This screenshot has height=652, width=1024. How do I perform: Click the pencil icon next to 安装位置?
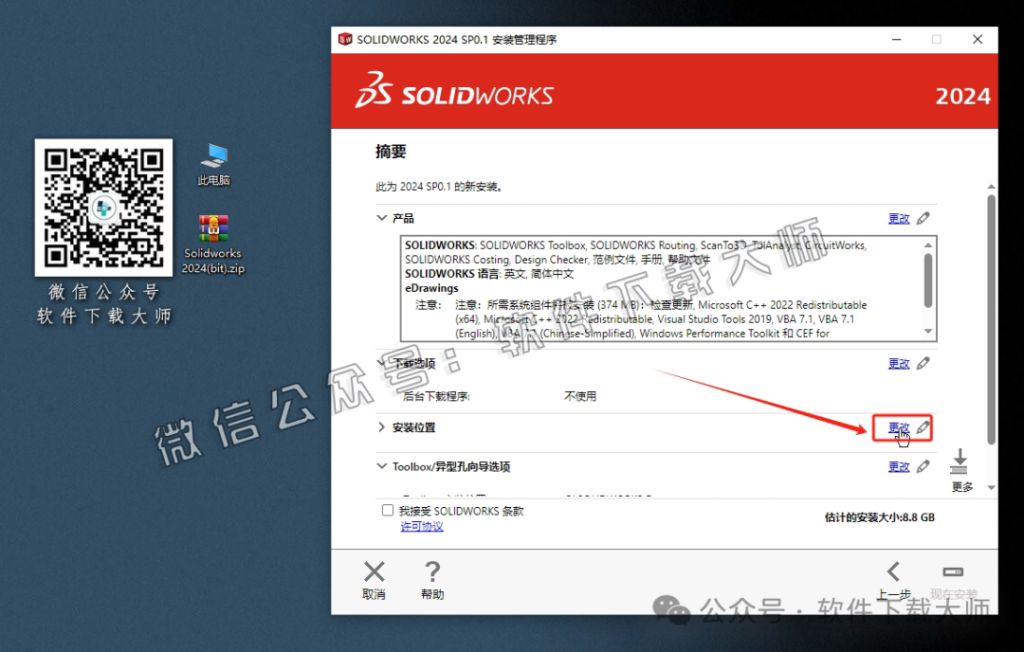(922, 427)
